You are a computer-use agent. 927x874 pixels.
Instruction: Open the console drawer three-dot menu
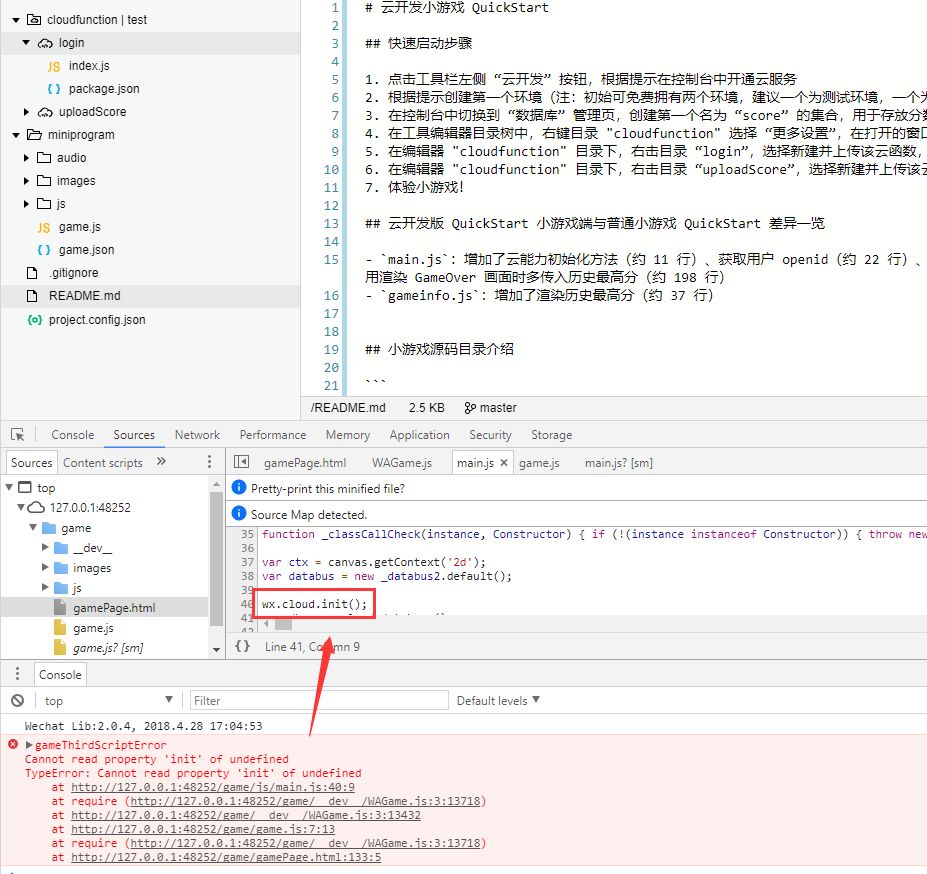pos(17,674)
